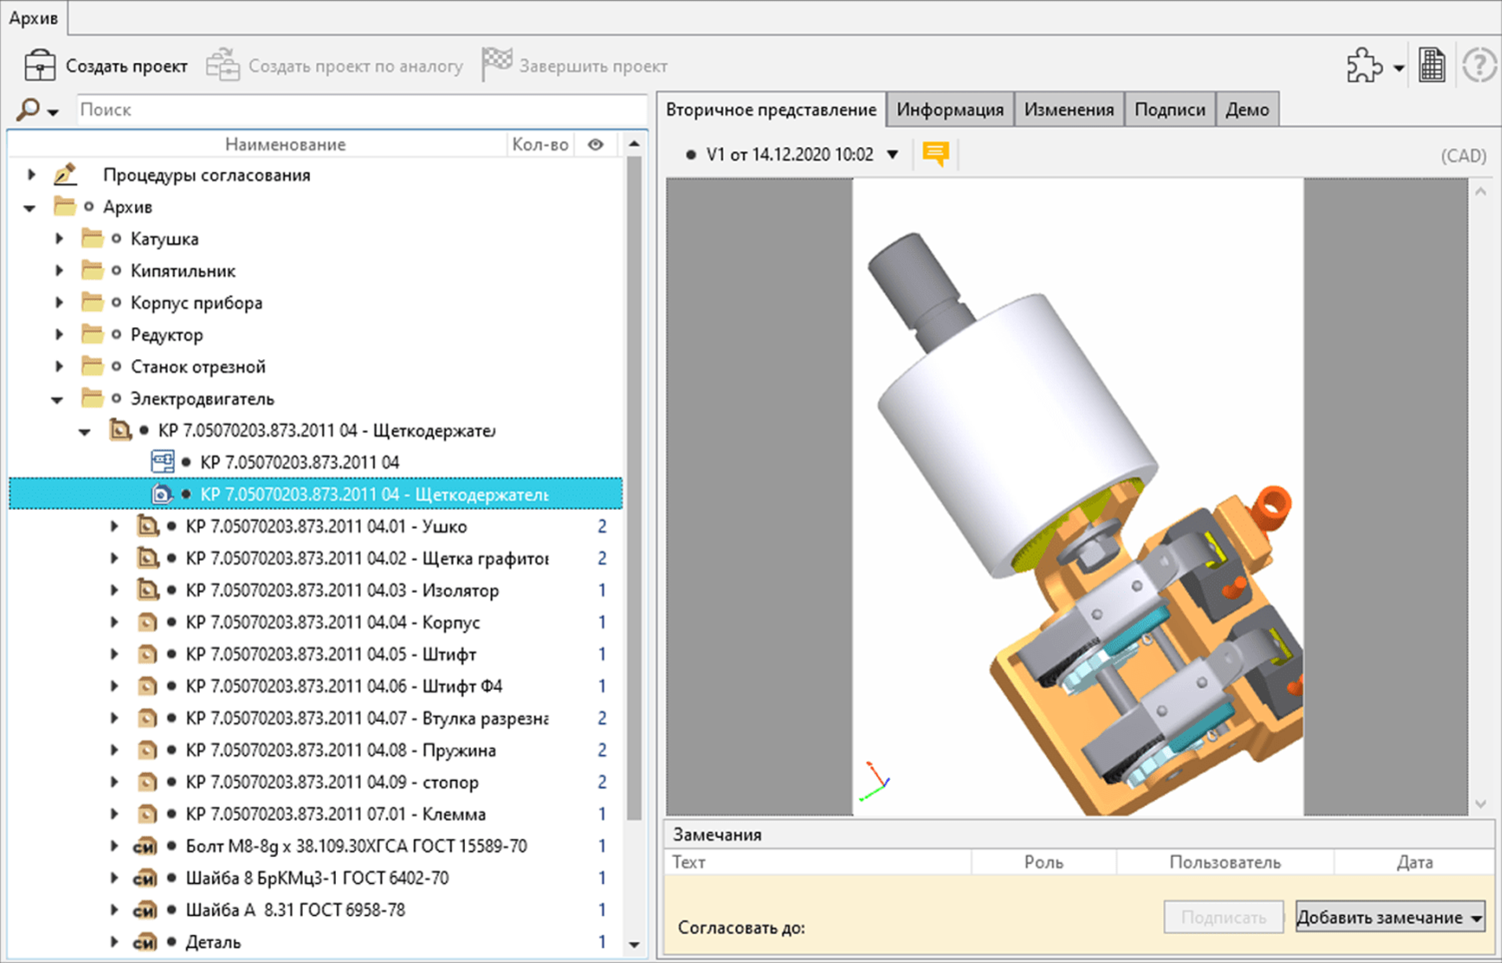Open the Добавить замечание dropdown arrow
Viewport: 1502px width, 963px height.
(1476, 918)
